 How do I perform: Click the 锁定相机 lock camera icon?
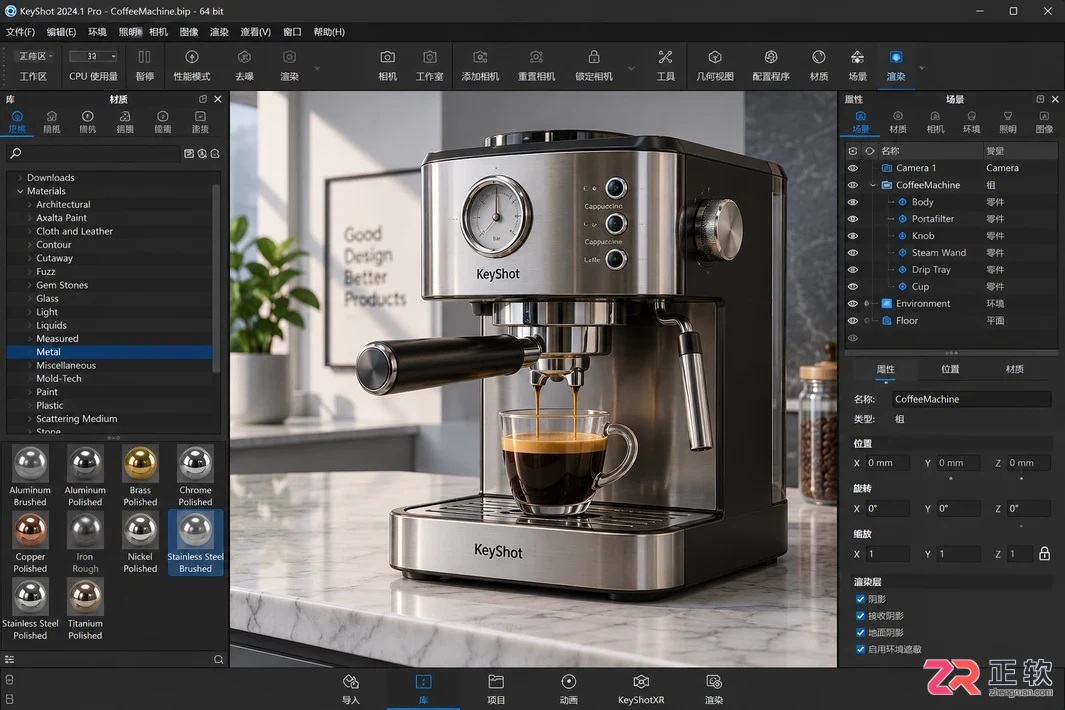(x=594, y=57)
